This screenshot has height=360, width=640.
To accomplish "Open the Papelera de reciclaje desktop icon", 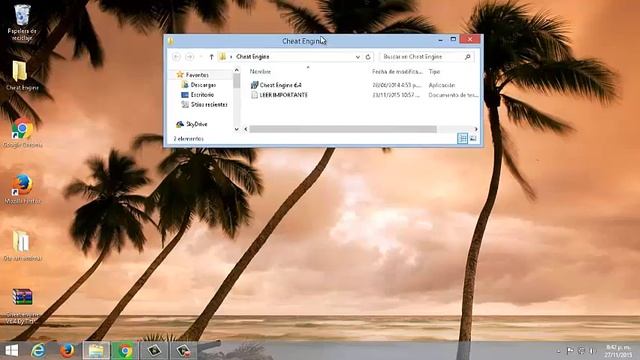I will (22, 22).
